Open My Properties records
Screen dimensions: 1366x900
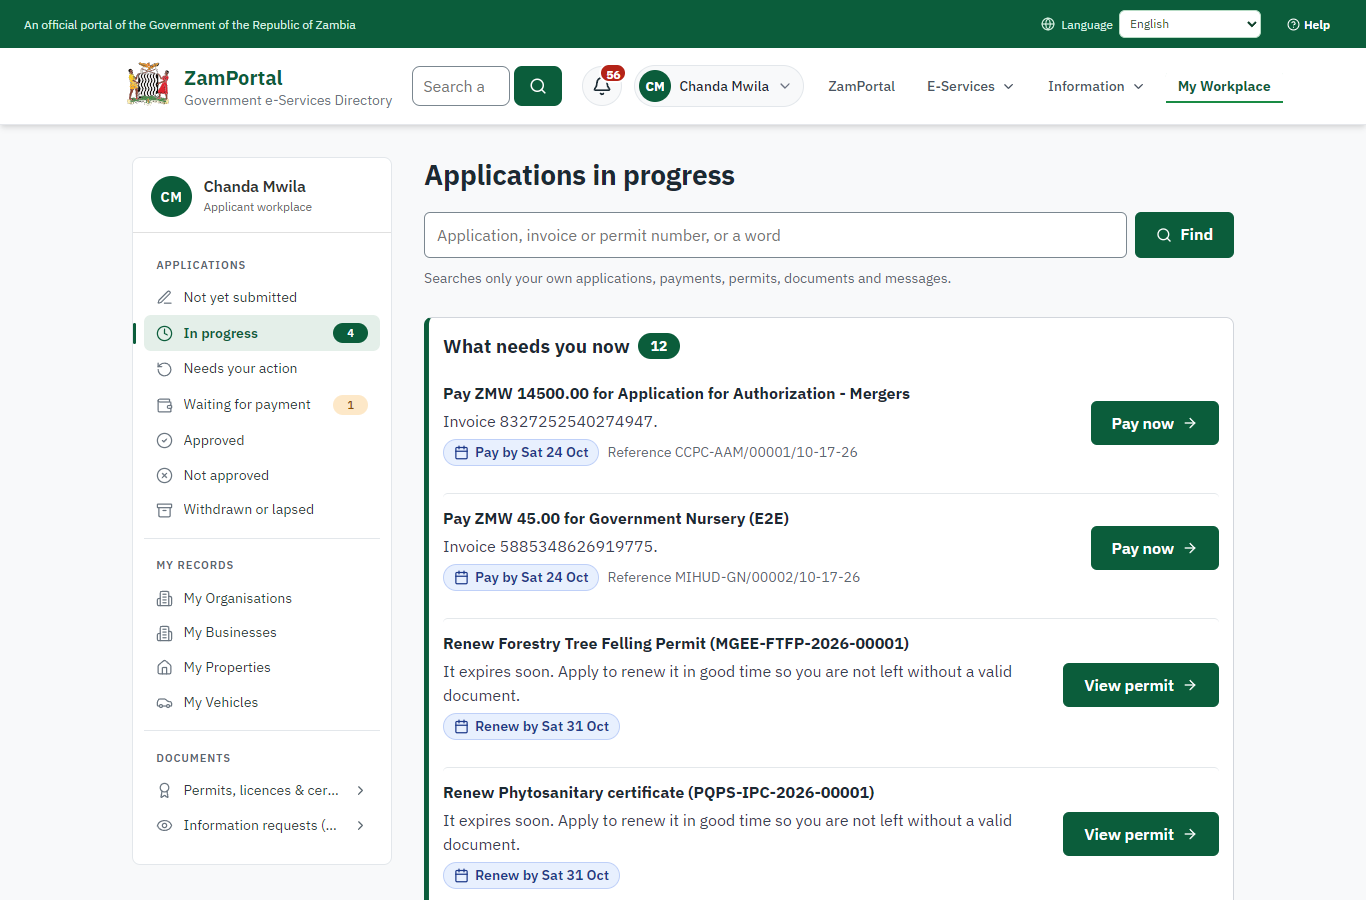pyautogui.click(x=262, y=667)
